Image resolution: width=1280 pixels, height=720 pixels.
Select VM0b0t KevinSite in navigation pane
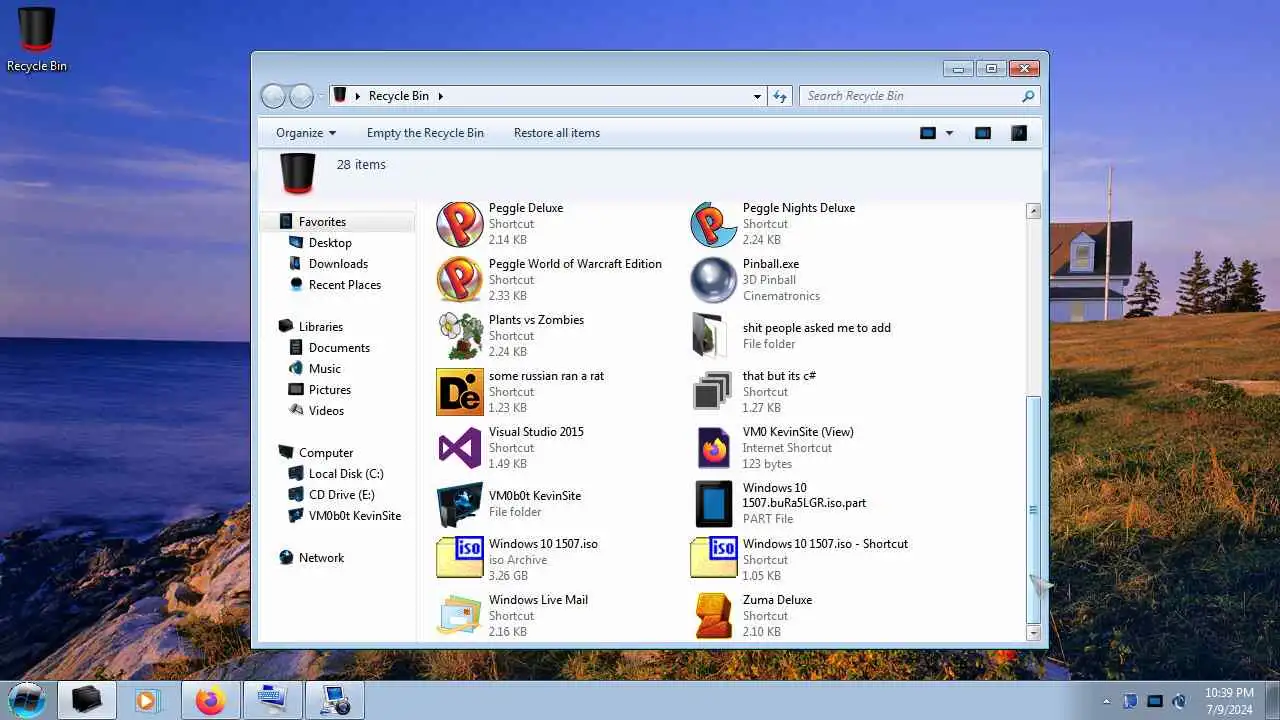pos(344,516)
